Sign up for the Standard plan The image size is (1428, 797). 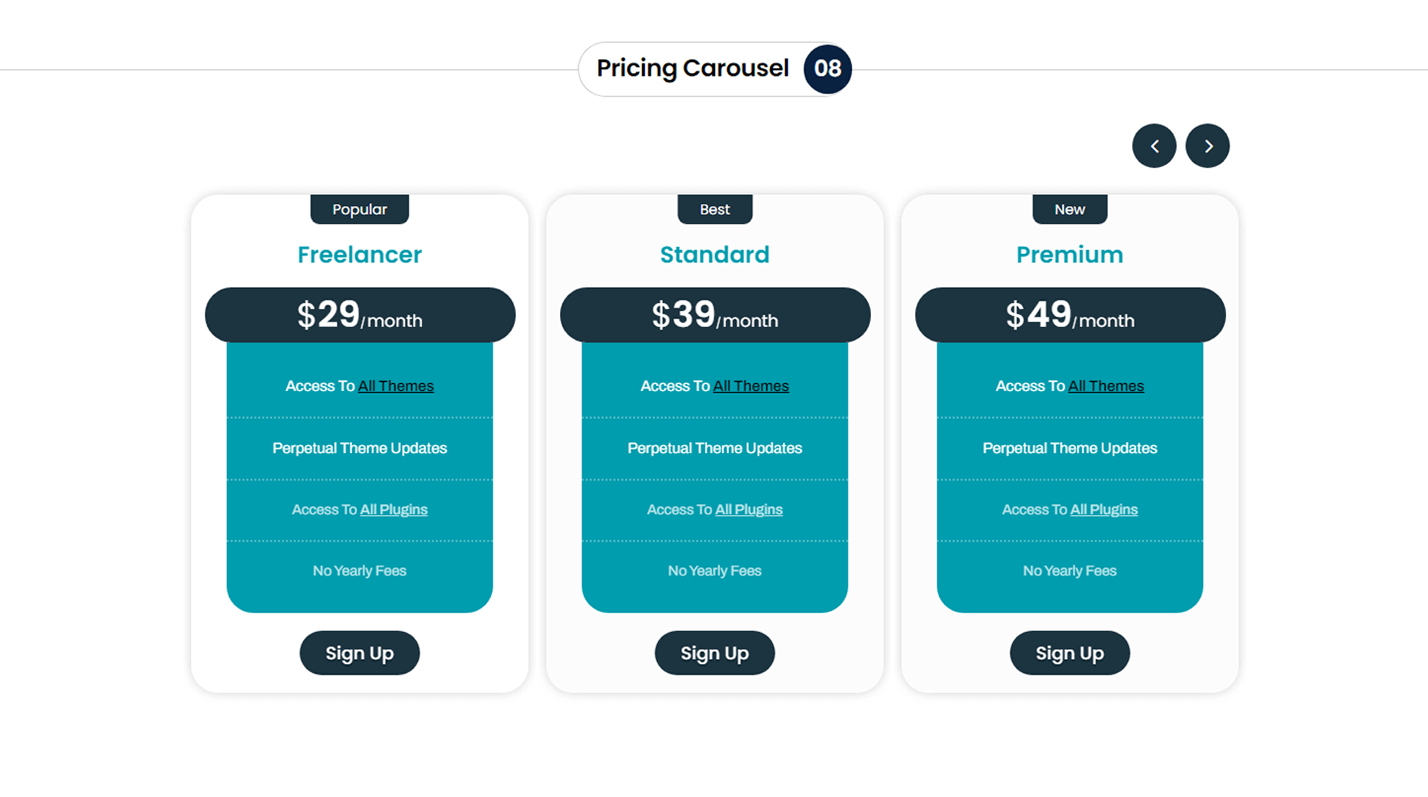coord(714,653)
